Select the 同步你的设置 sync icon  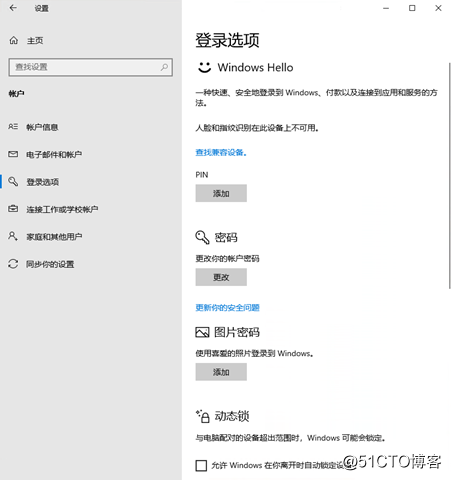[13, 264]
